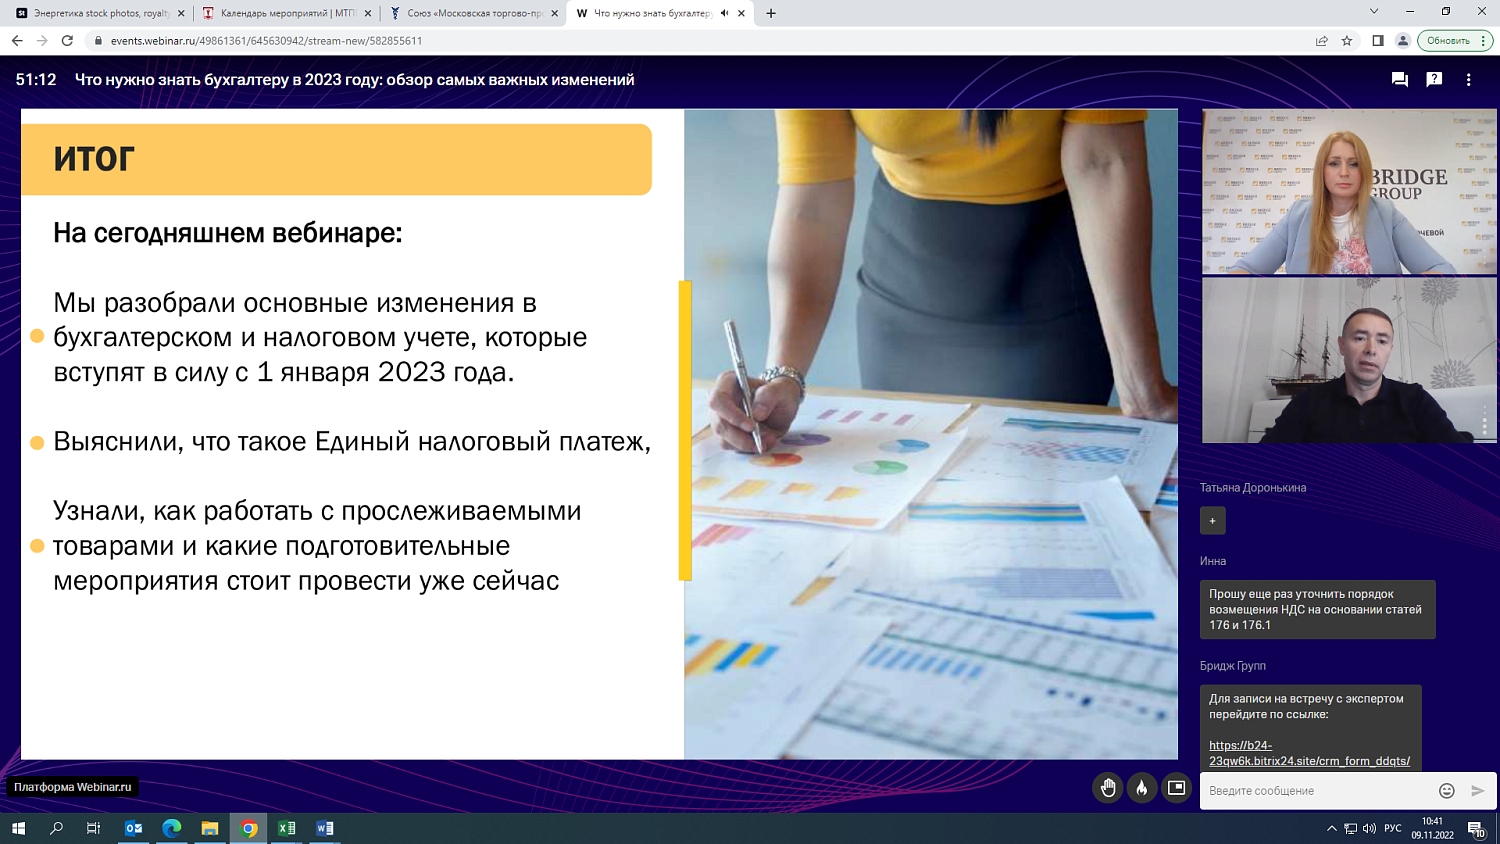Click the plus message from Татьяна Доронькина
The image size is (1500, 844).
pos(1212,520)
